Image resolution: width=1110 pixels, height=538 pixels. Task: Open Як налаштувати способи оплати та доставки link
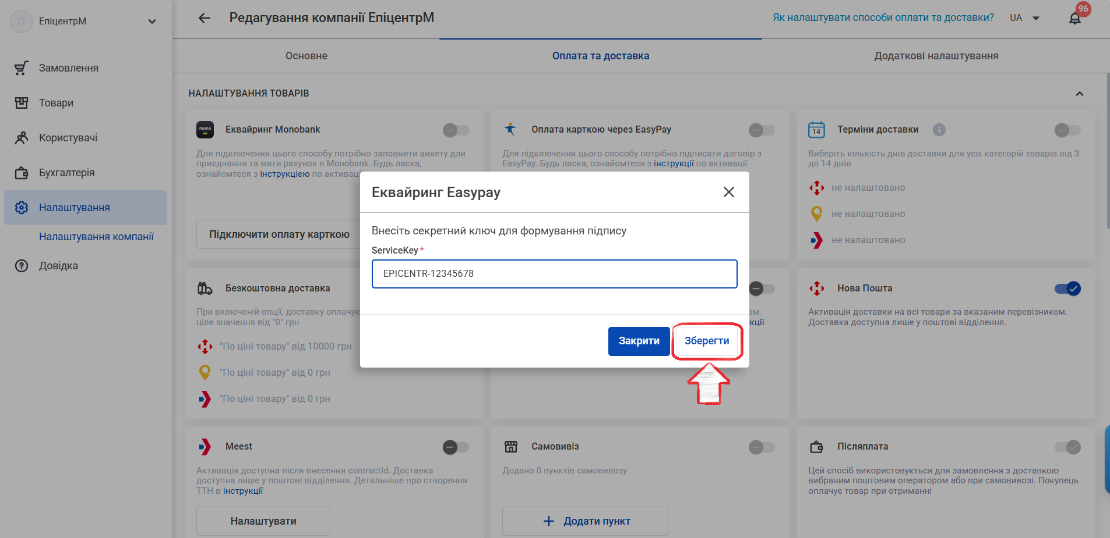point(883,18)
